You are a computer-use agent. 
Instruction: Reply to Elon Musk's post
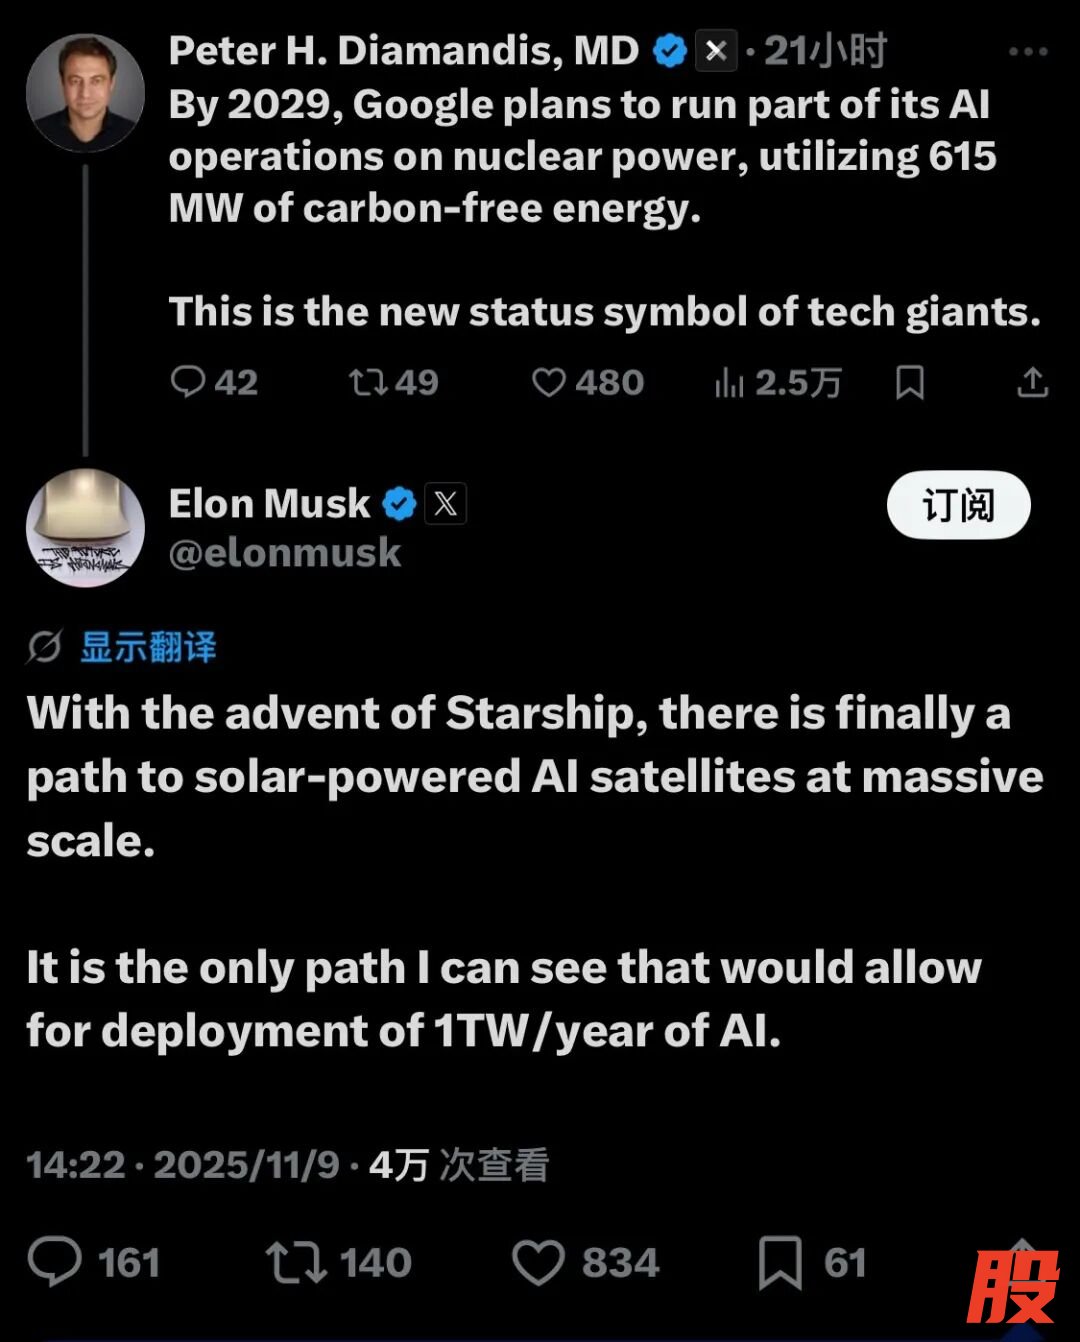55,1262
